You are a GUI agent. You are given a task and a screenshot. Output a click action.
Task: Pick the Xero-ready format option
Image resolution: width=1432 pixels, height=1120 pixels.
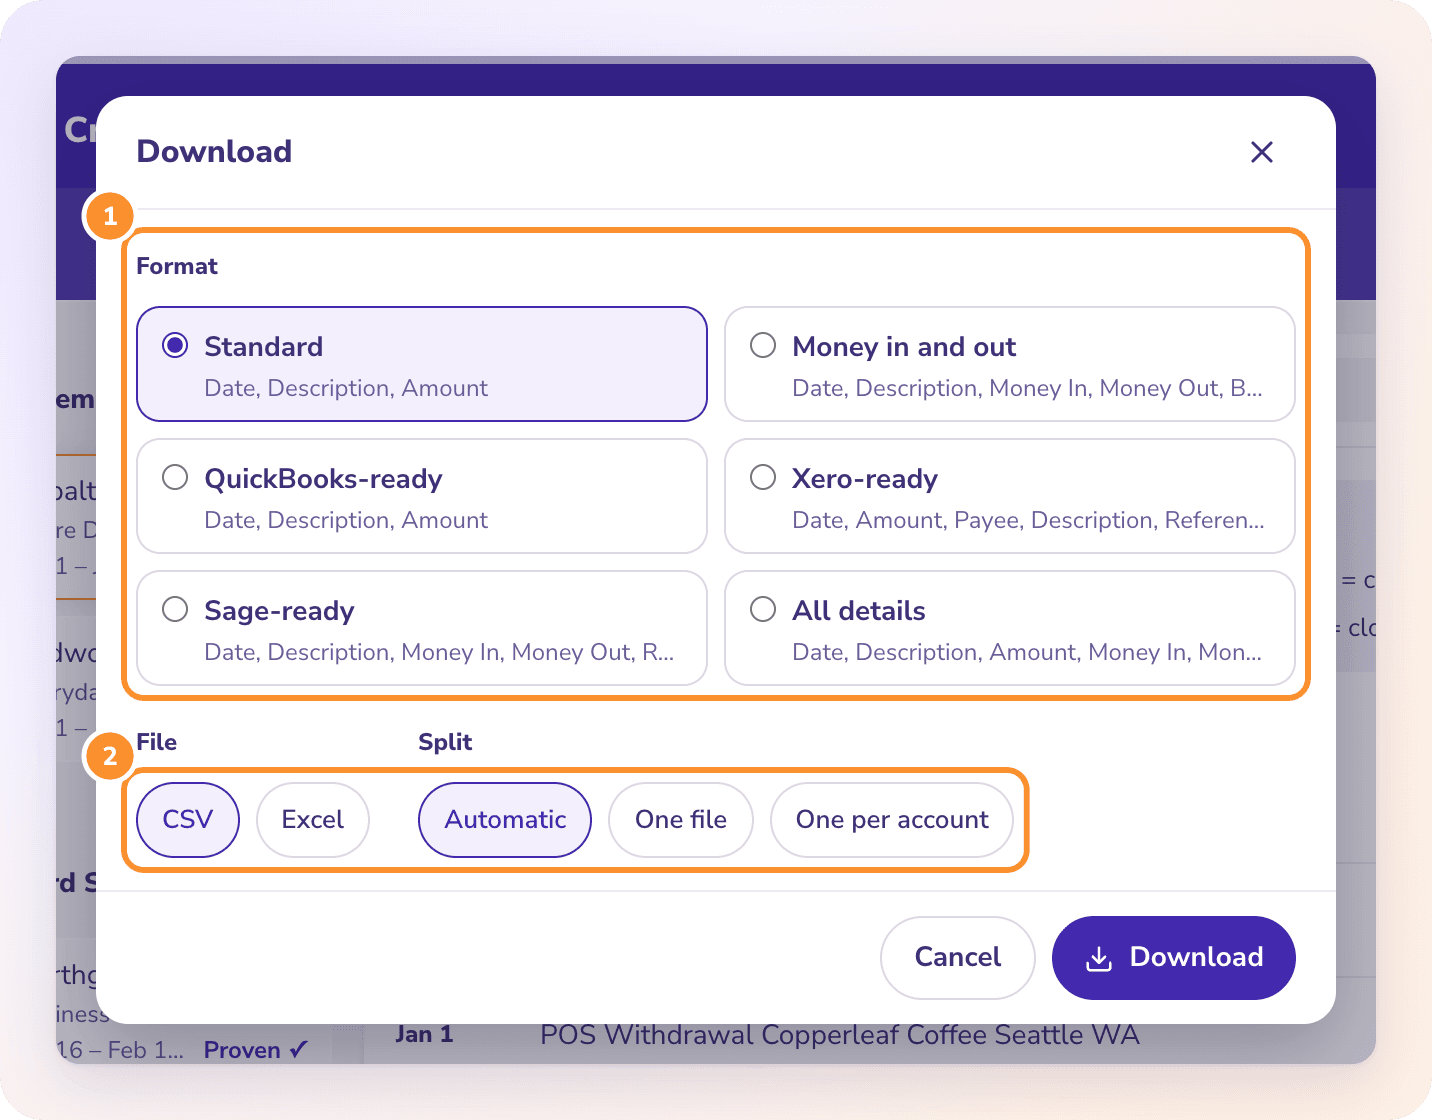tap(1010, 496)
